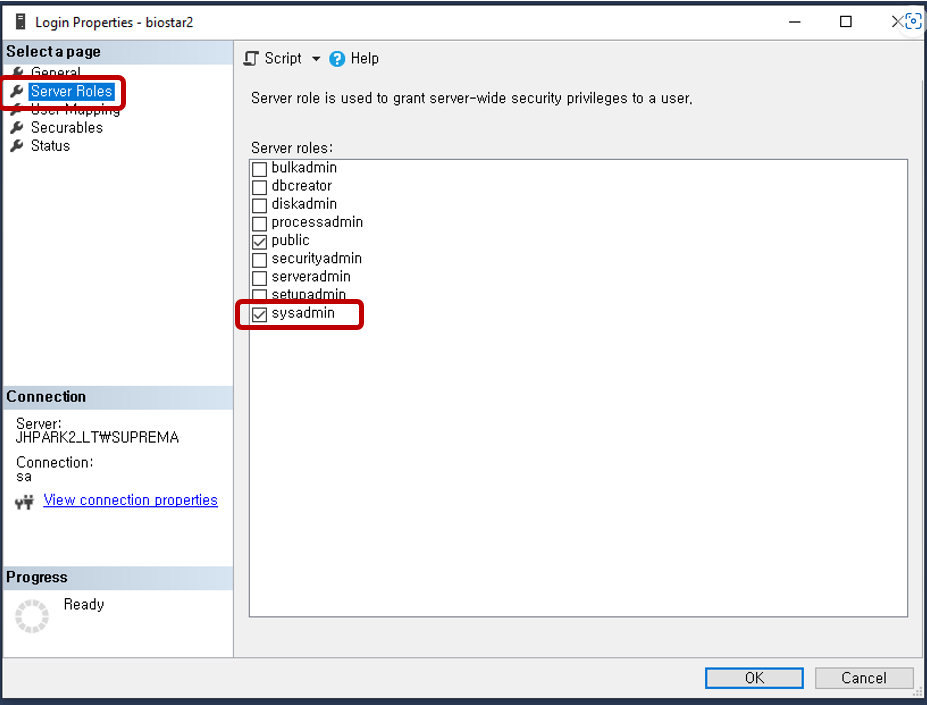Expand the Script dropdown arrow
Screen dimensions: 927x705
316,59
